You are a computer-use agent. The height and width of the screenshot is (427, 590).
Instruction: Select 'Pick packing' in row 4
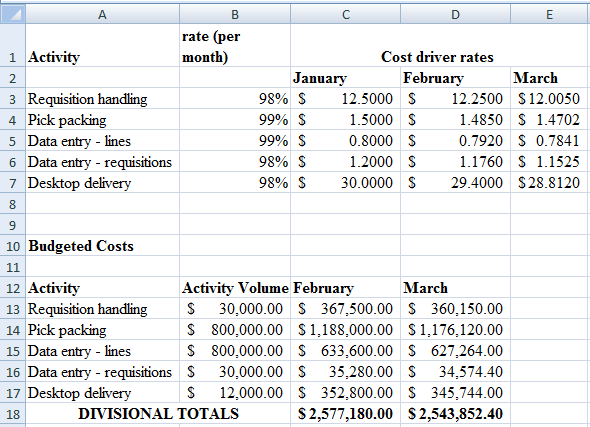102,120
